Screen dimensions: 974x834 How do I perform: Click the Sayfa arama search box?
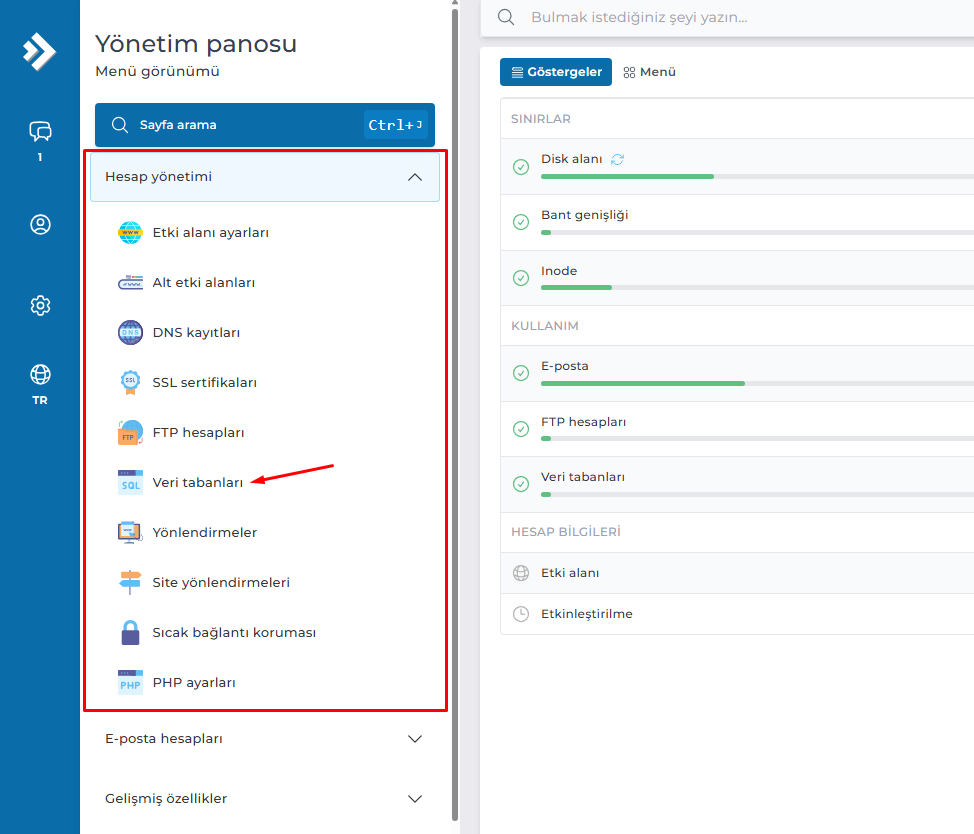(x=265, y=125)
